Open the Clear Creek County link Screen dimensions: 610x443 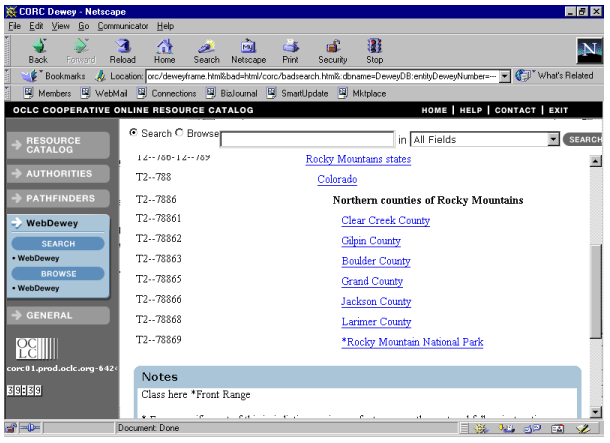coord(386,221)
